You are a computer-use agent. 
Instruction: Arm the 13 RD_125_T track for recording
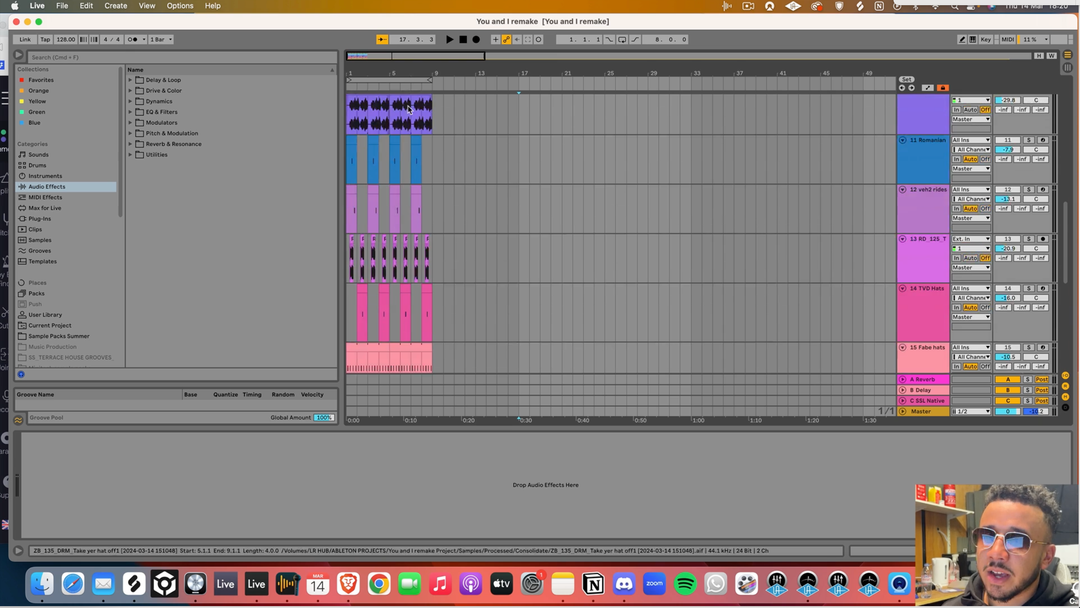tap(1042, 239)
